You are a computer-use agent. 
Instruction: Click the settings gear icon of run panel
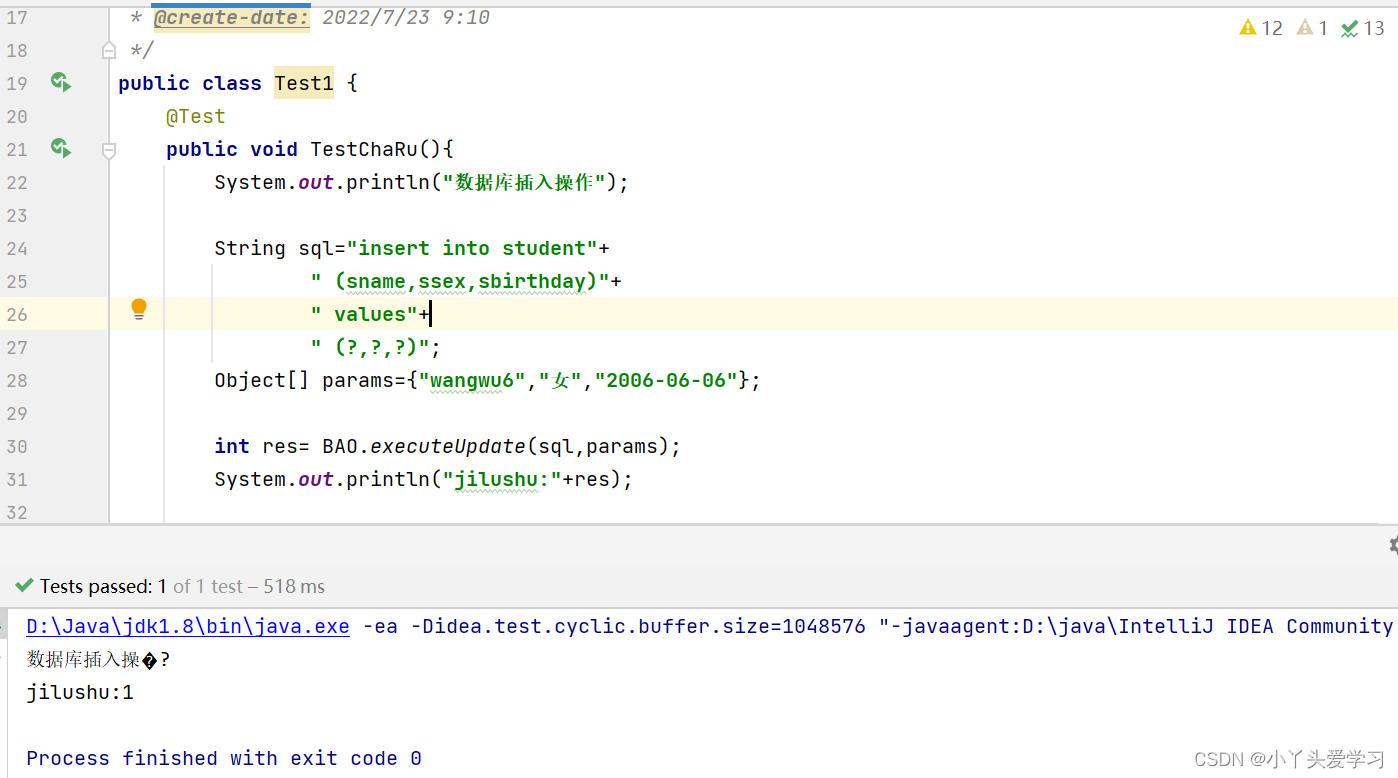tap(1392, 545)
